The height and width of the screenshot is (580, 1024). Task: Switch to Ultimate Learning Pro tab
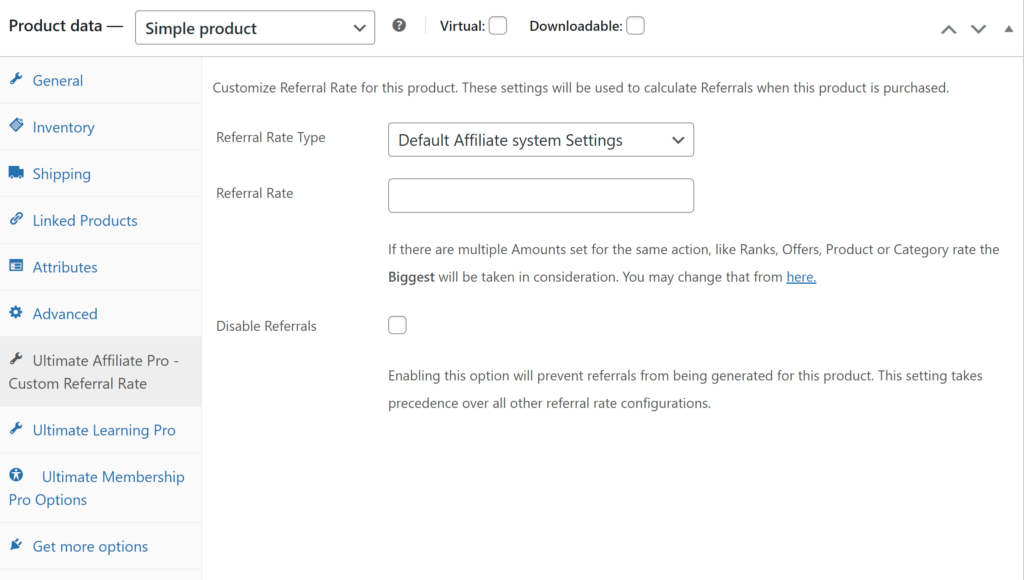point(103,430)
